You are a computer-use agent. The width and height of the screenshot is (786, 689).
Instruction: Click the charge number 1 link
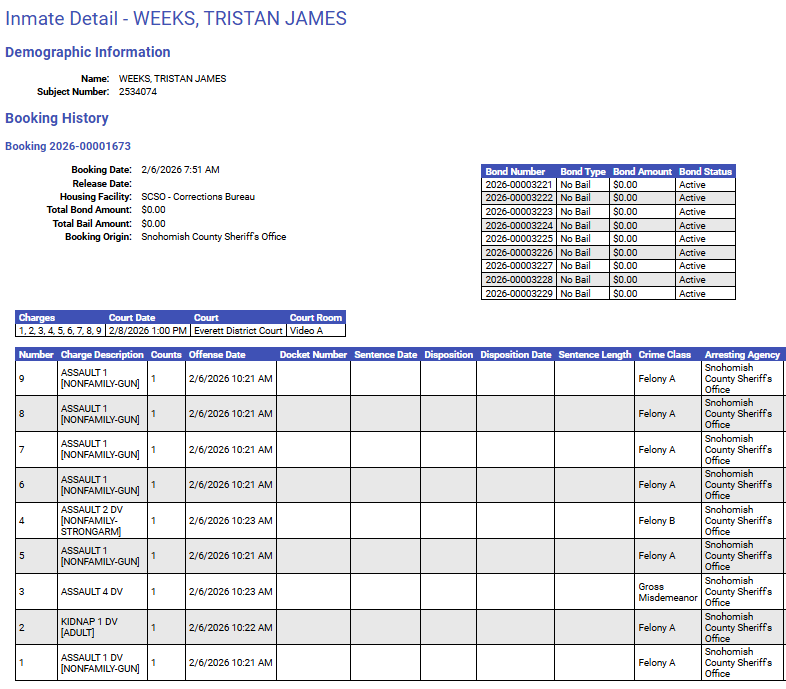(x=22, y=662)
